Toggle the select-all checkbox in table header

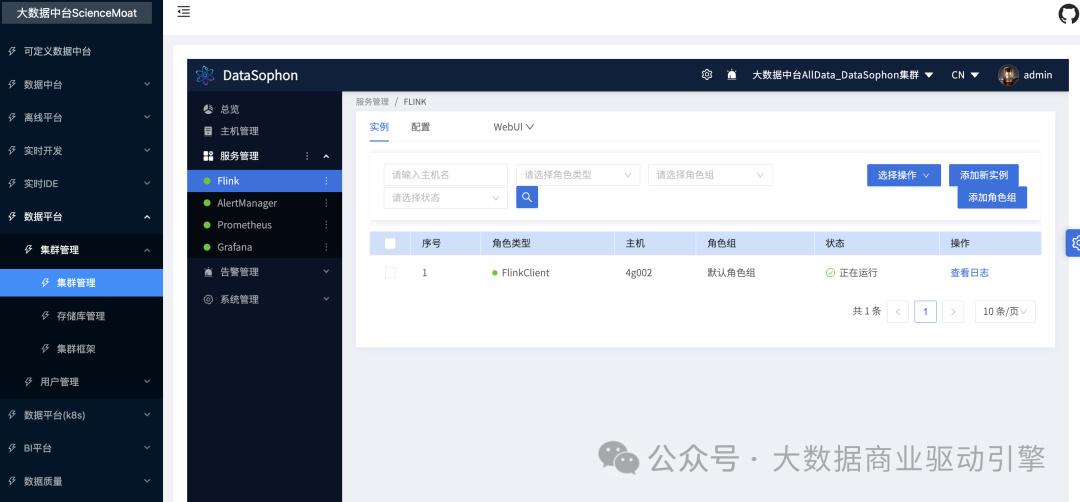coord(390,243)
